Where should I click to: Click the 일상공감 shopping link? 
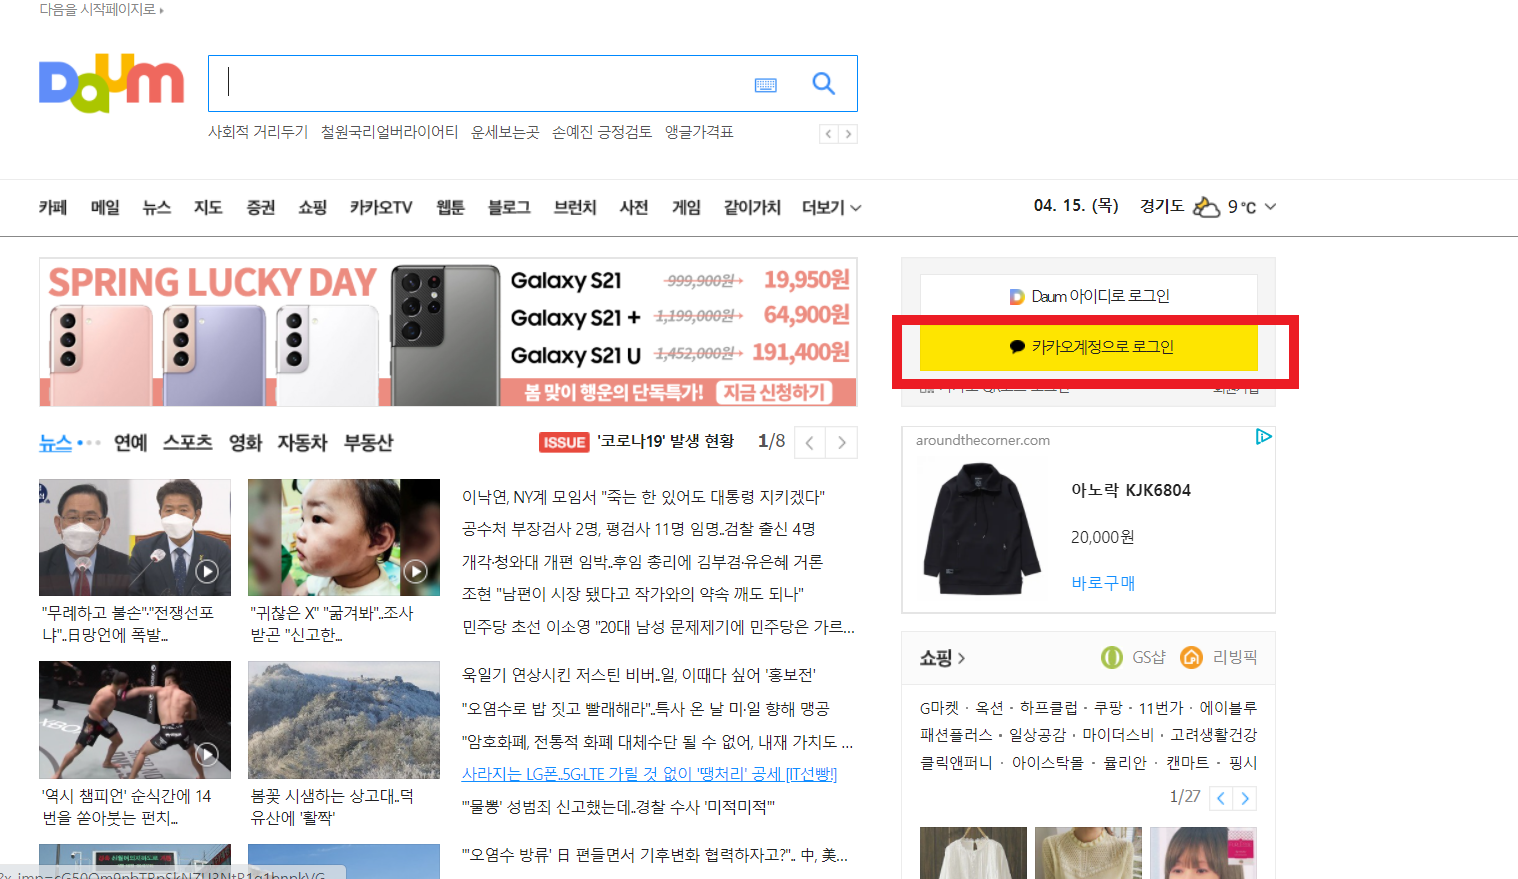pos(1037,735)
